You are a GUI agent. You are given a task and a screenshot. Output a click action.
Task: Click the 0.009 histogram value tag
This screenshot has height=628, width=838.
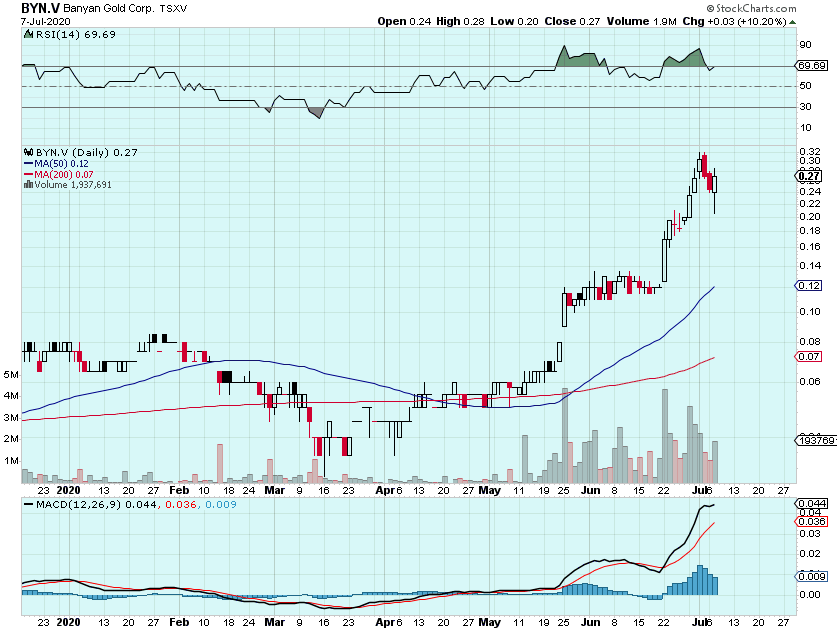[812, 577]
